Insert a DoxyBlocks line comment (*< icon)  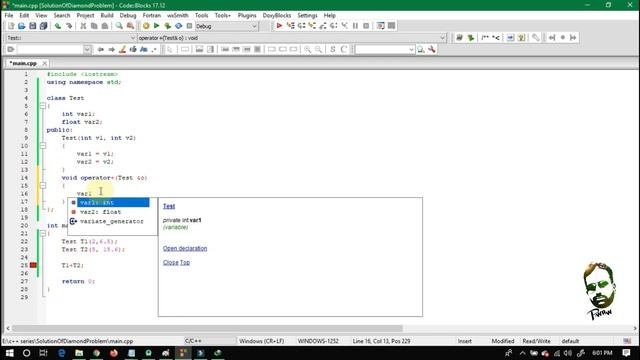pyautogui.click(x=496, y=38)
